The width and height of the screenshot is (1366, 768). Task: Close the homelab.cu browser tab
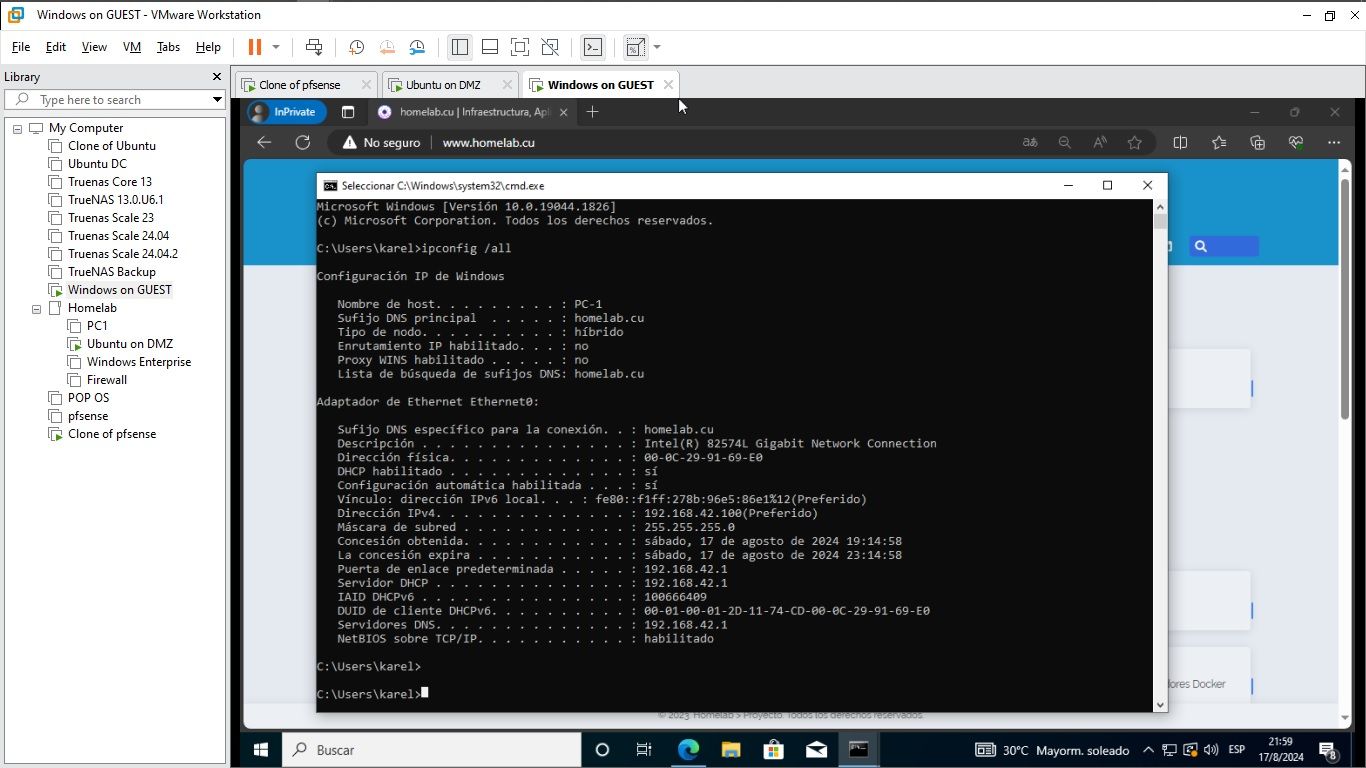[563, 112]
